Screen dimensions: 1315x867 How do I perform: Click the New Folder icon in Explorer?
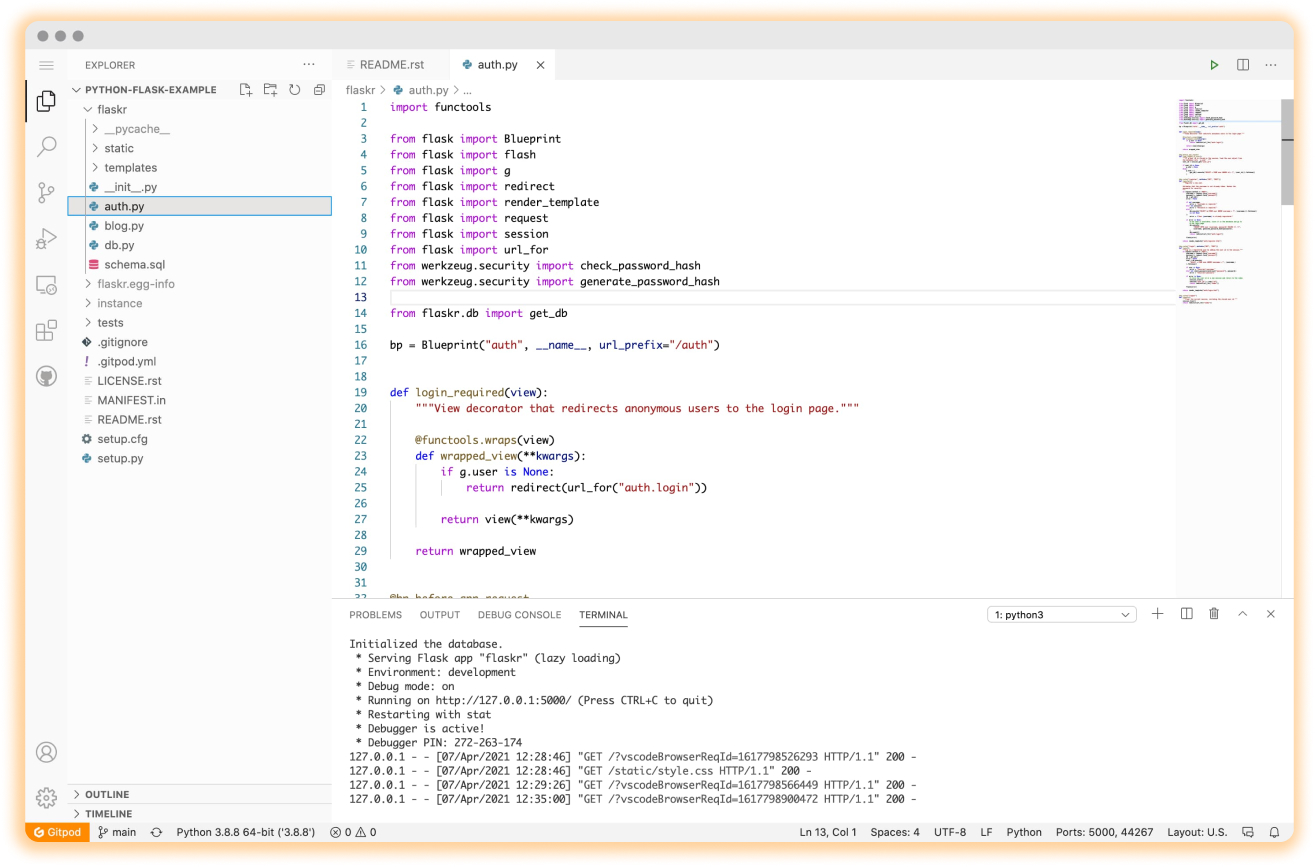[270, 90]
